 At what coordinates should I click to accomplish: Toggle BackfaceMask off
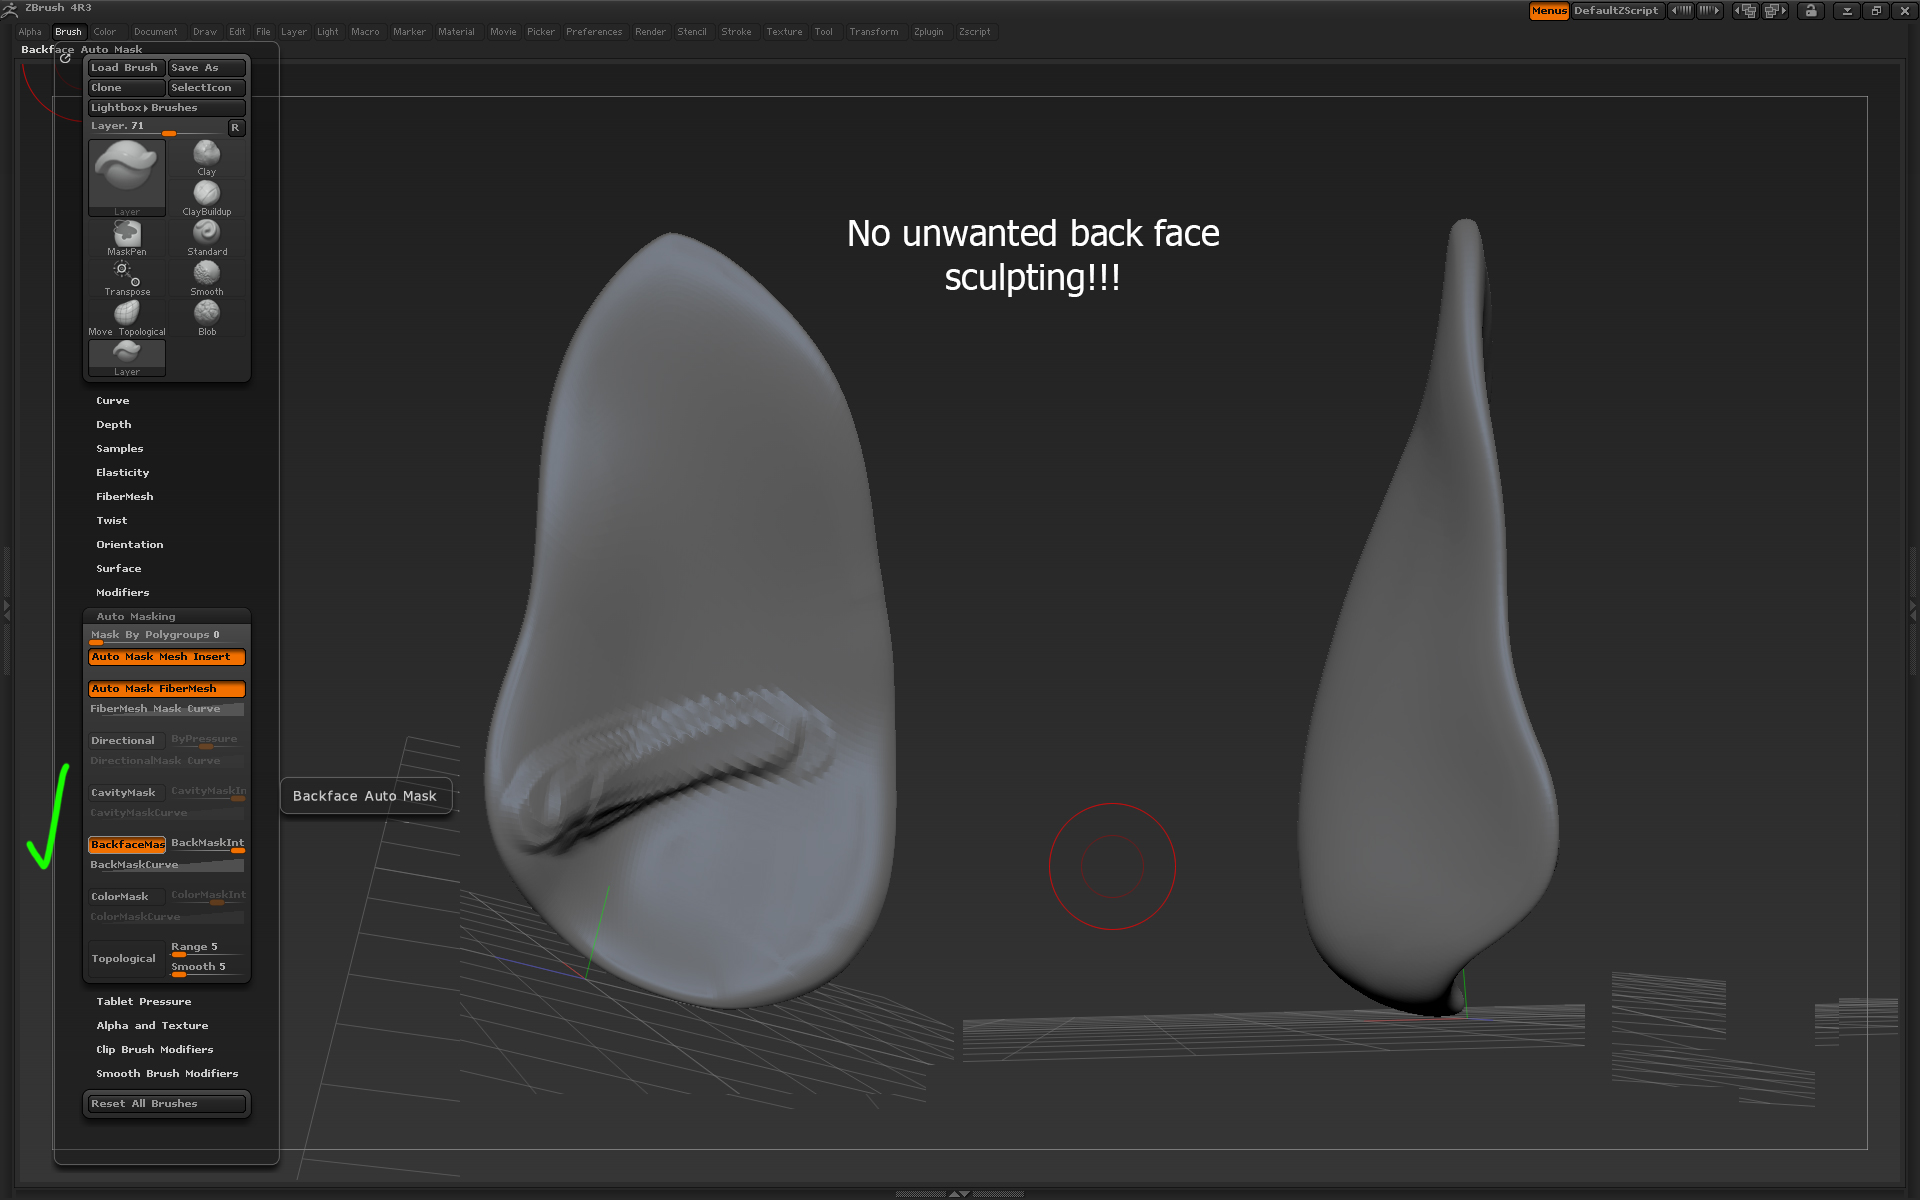coord(127,844)
